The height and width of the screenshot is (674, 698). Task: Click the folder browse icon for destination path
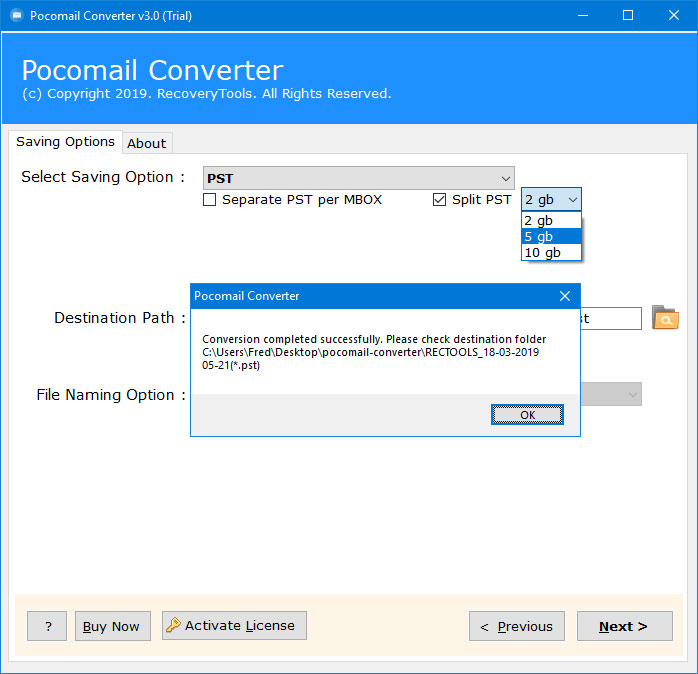(665, 317)
